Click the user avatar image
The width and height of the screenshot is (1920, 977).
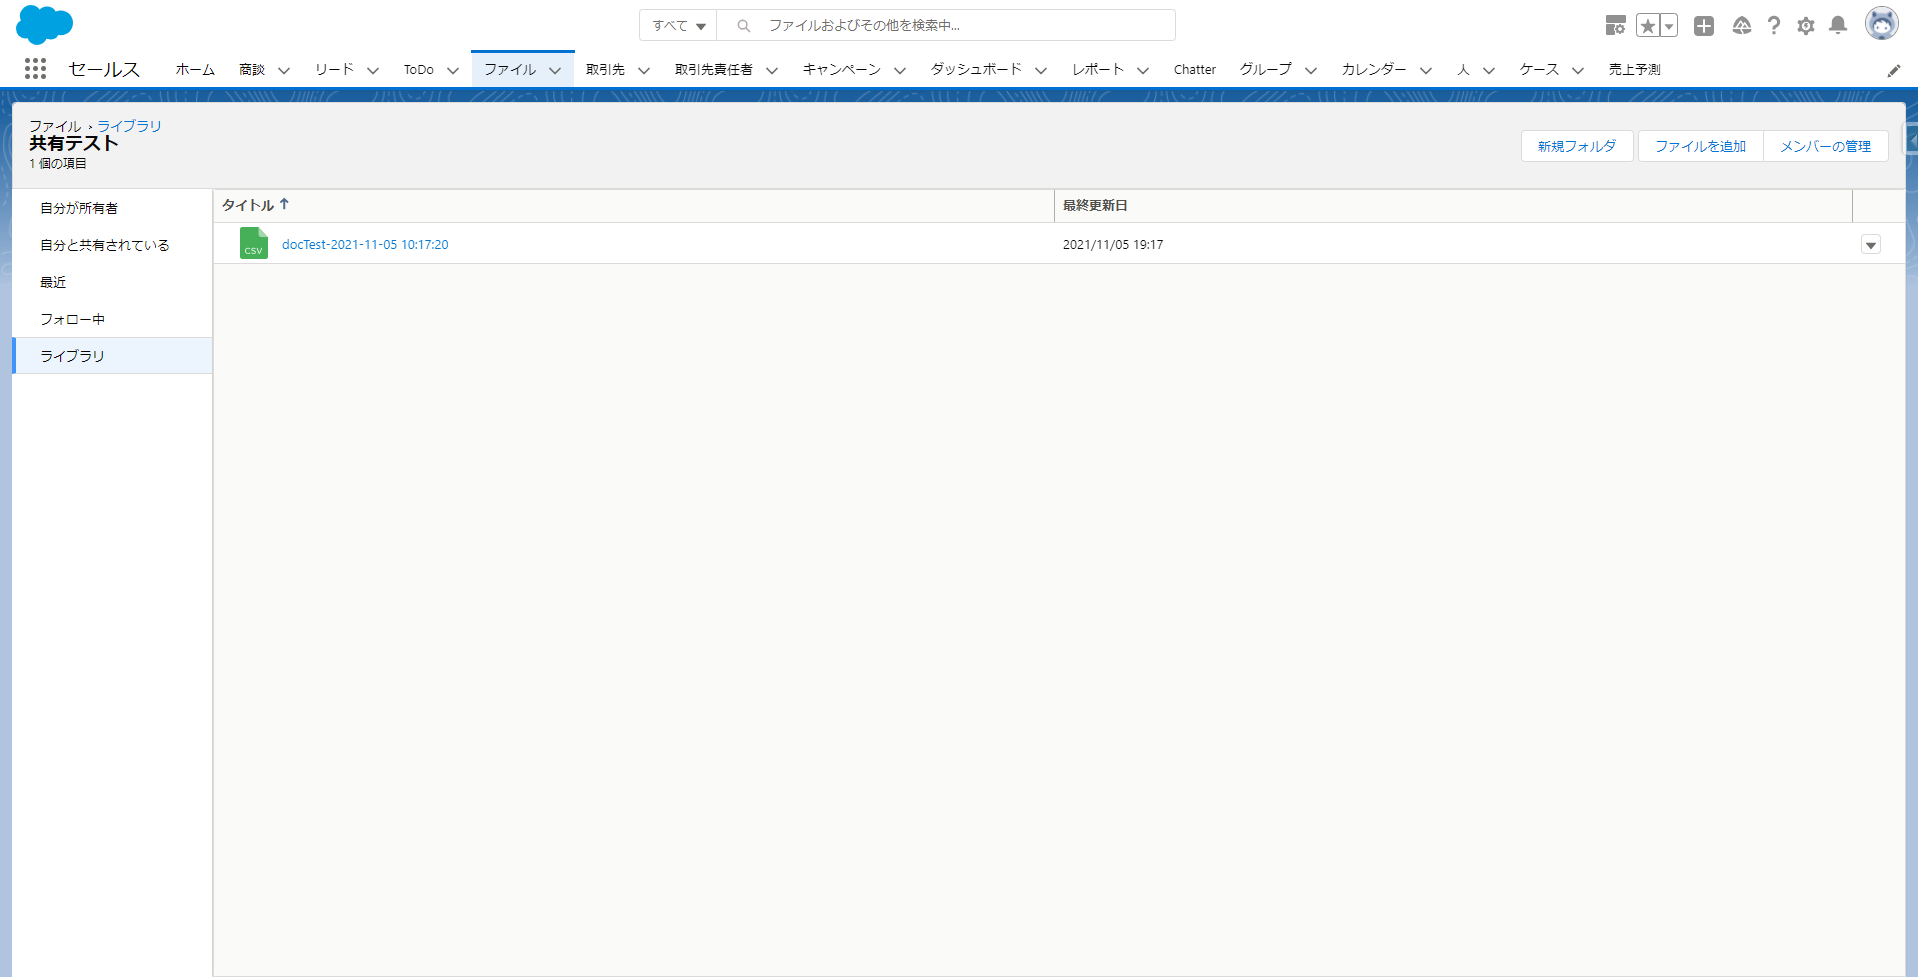1883,23
